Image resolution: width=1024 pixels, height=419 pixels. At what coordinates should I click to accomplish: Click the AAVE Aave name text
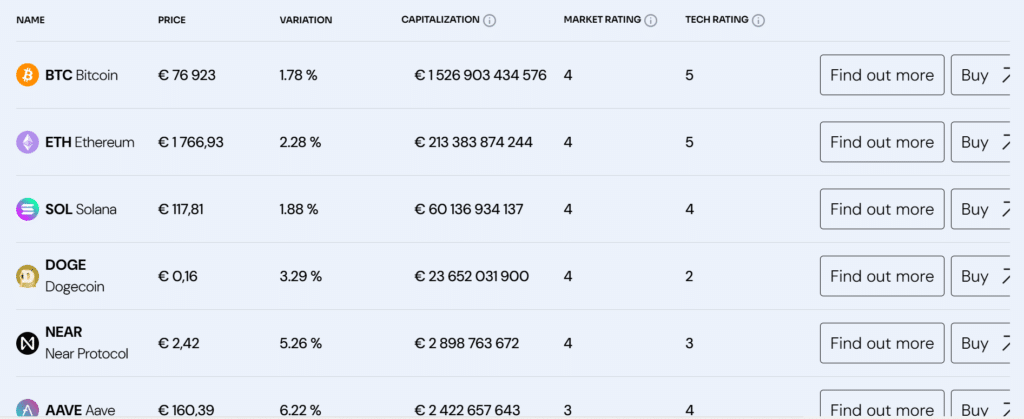point(80,411)
